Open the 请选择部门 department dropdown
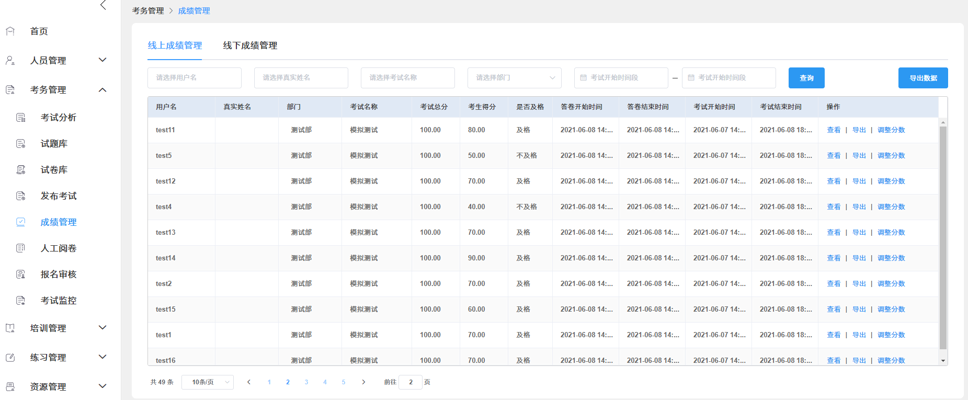Viewport: 968px width, 400px height. tap(514, 78)
